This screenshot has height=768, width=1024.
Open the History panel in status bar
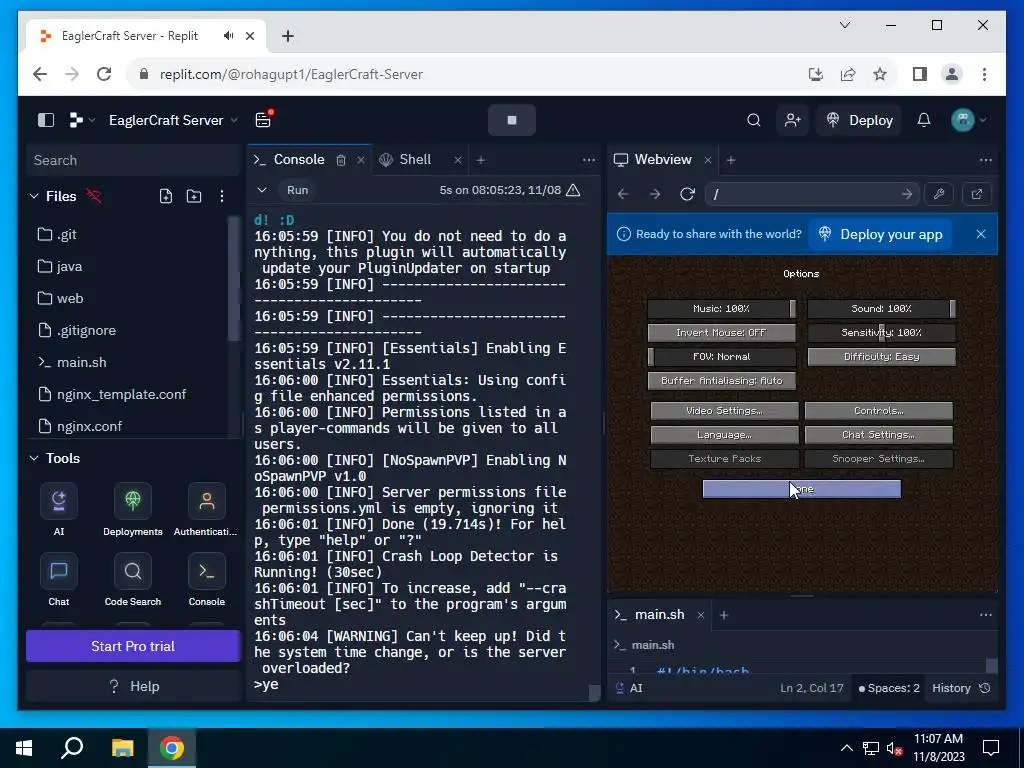961,688
